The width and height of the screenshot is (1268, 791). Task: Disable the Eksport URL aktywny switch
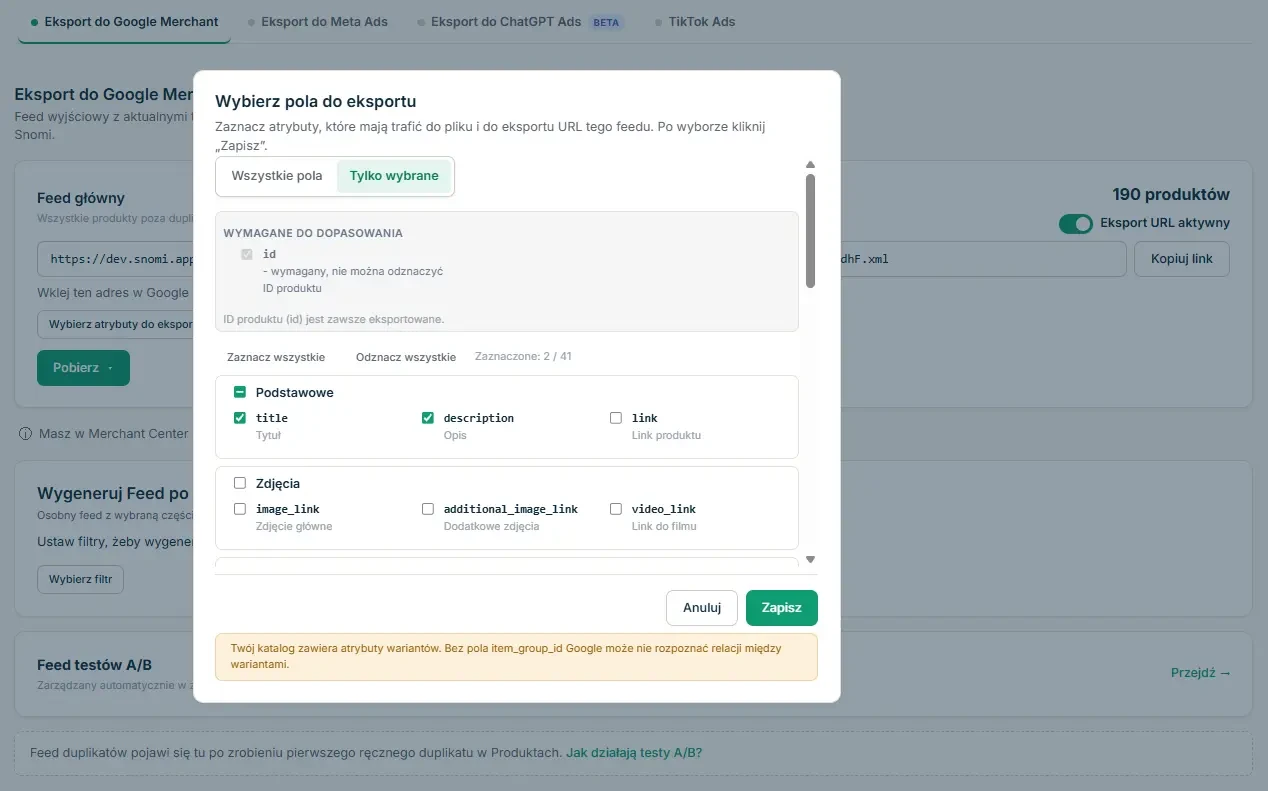[1076, 223]
